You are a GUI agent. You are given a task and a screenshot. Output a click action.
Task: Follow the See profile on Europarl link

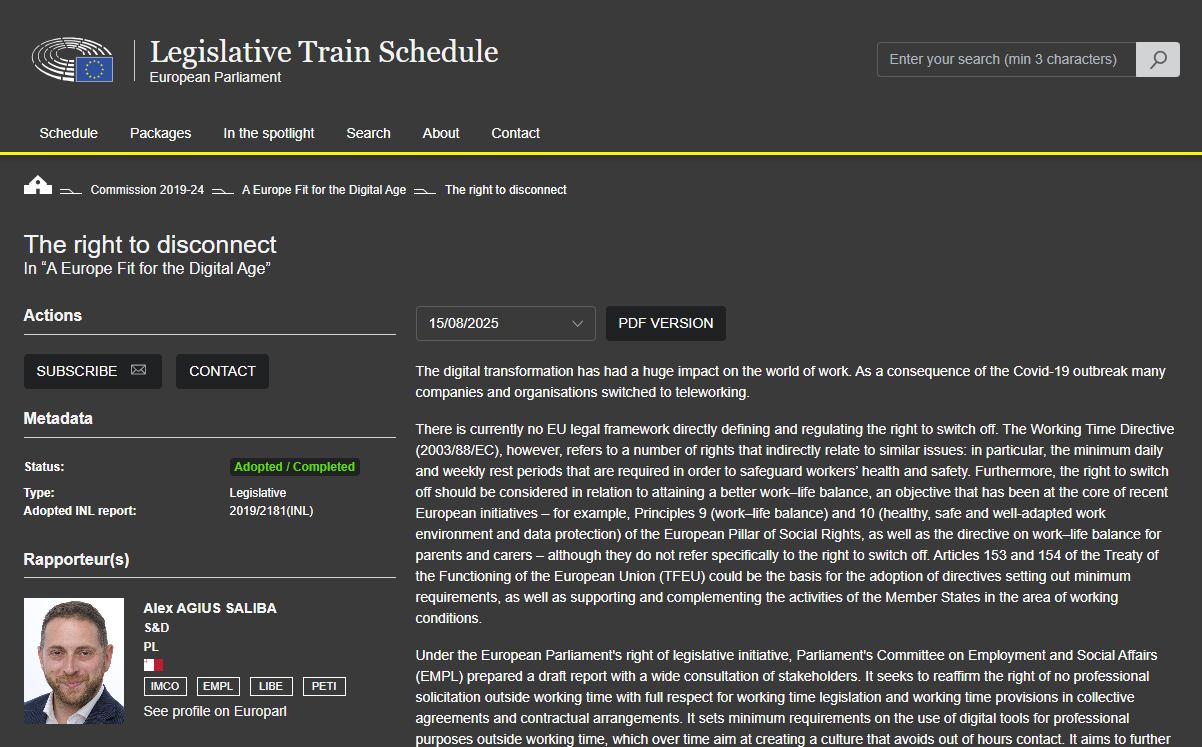pyautogui.click(x=215, y=711)
